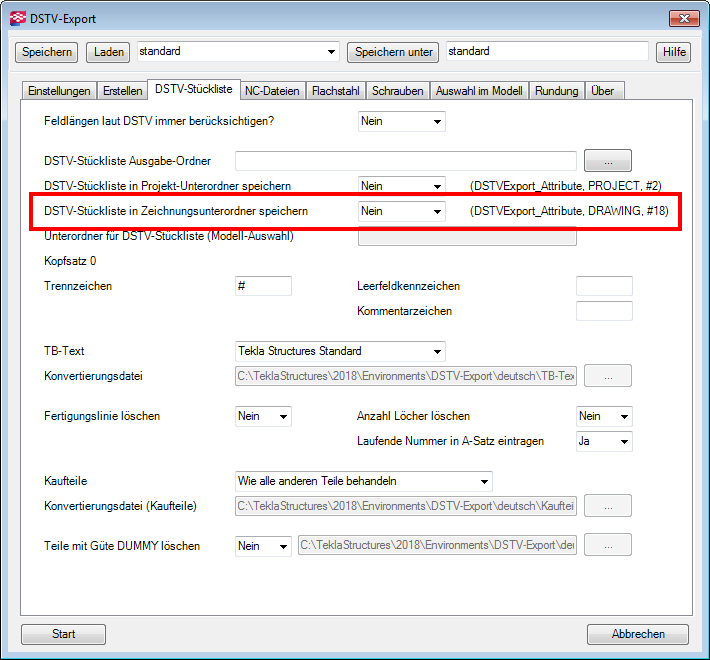710x660 pixels.
Task: Switch to the Einstellungen tab
Action: click(x=59, y=91)
